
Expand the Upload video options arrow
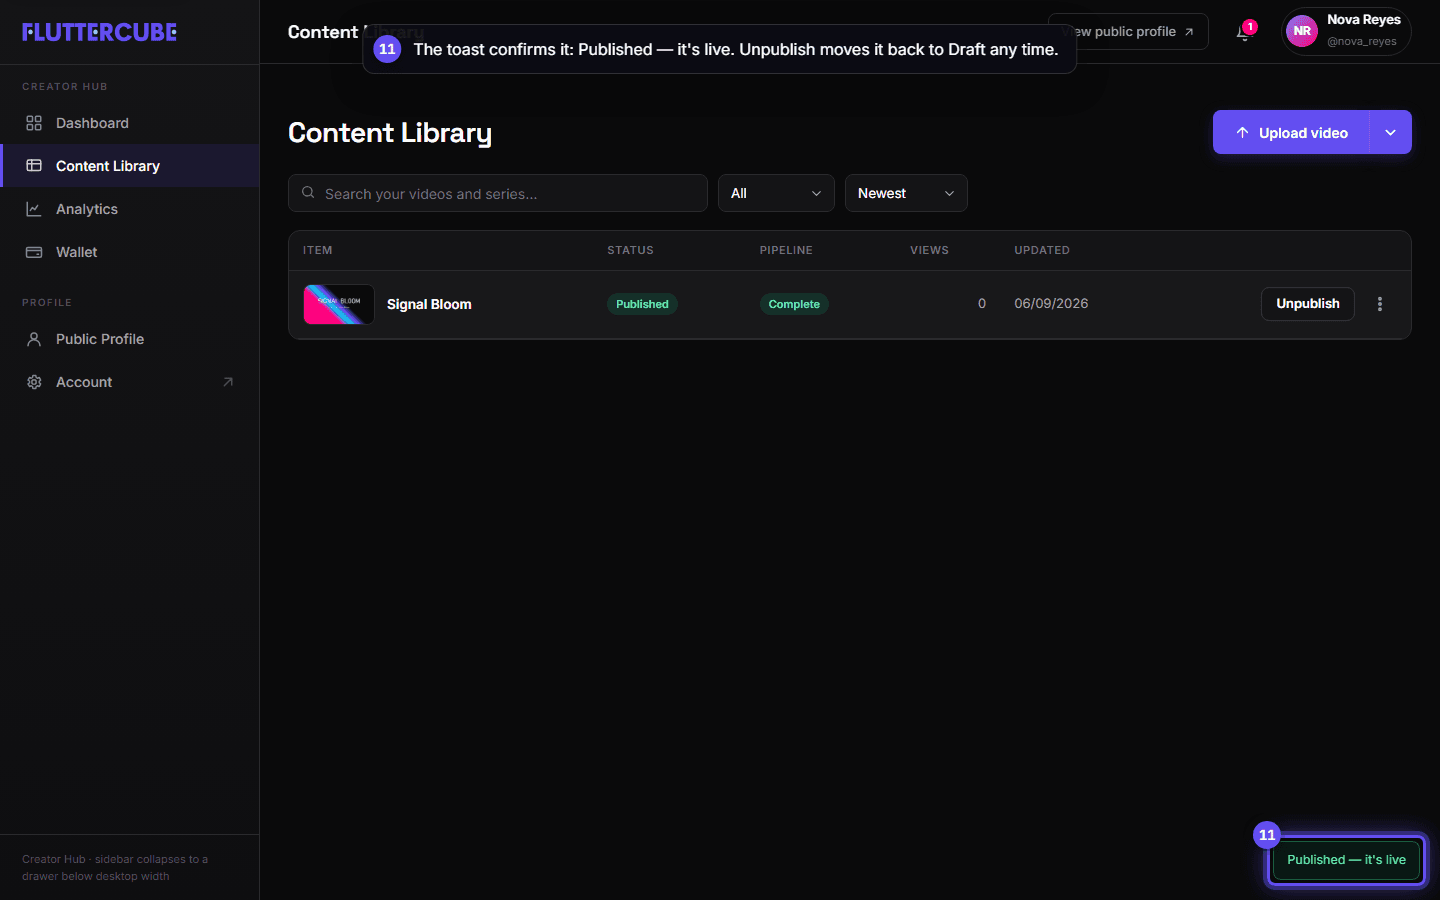point(1390,132)
